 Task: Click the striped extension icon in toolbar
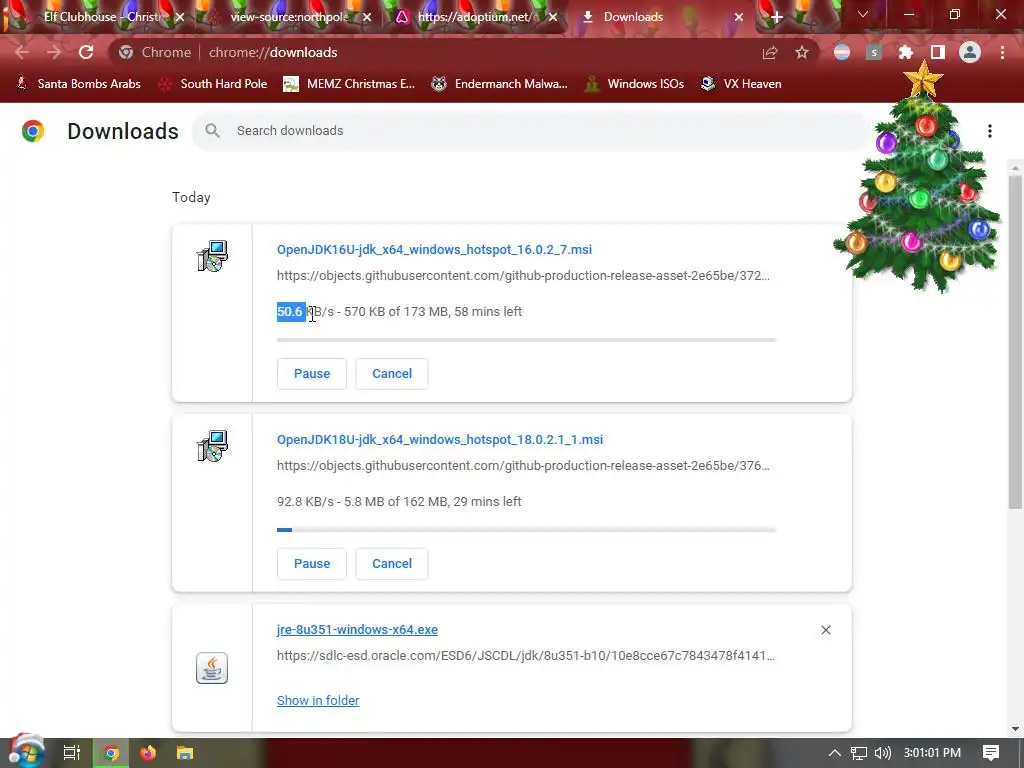[x=842, y=52]
